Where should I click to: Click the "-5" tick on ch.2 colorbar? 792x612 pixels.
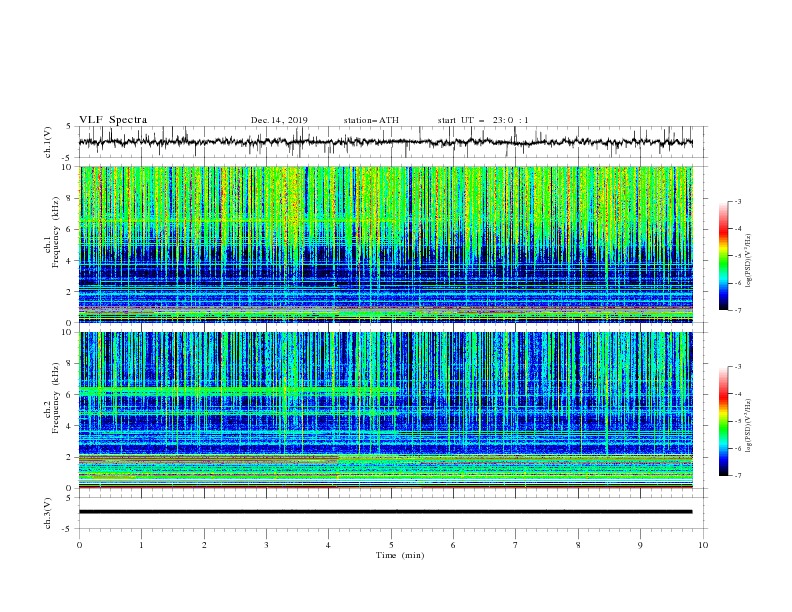(x=737, y=421)
